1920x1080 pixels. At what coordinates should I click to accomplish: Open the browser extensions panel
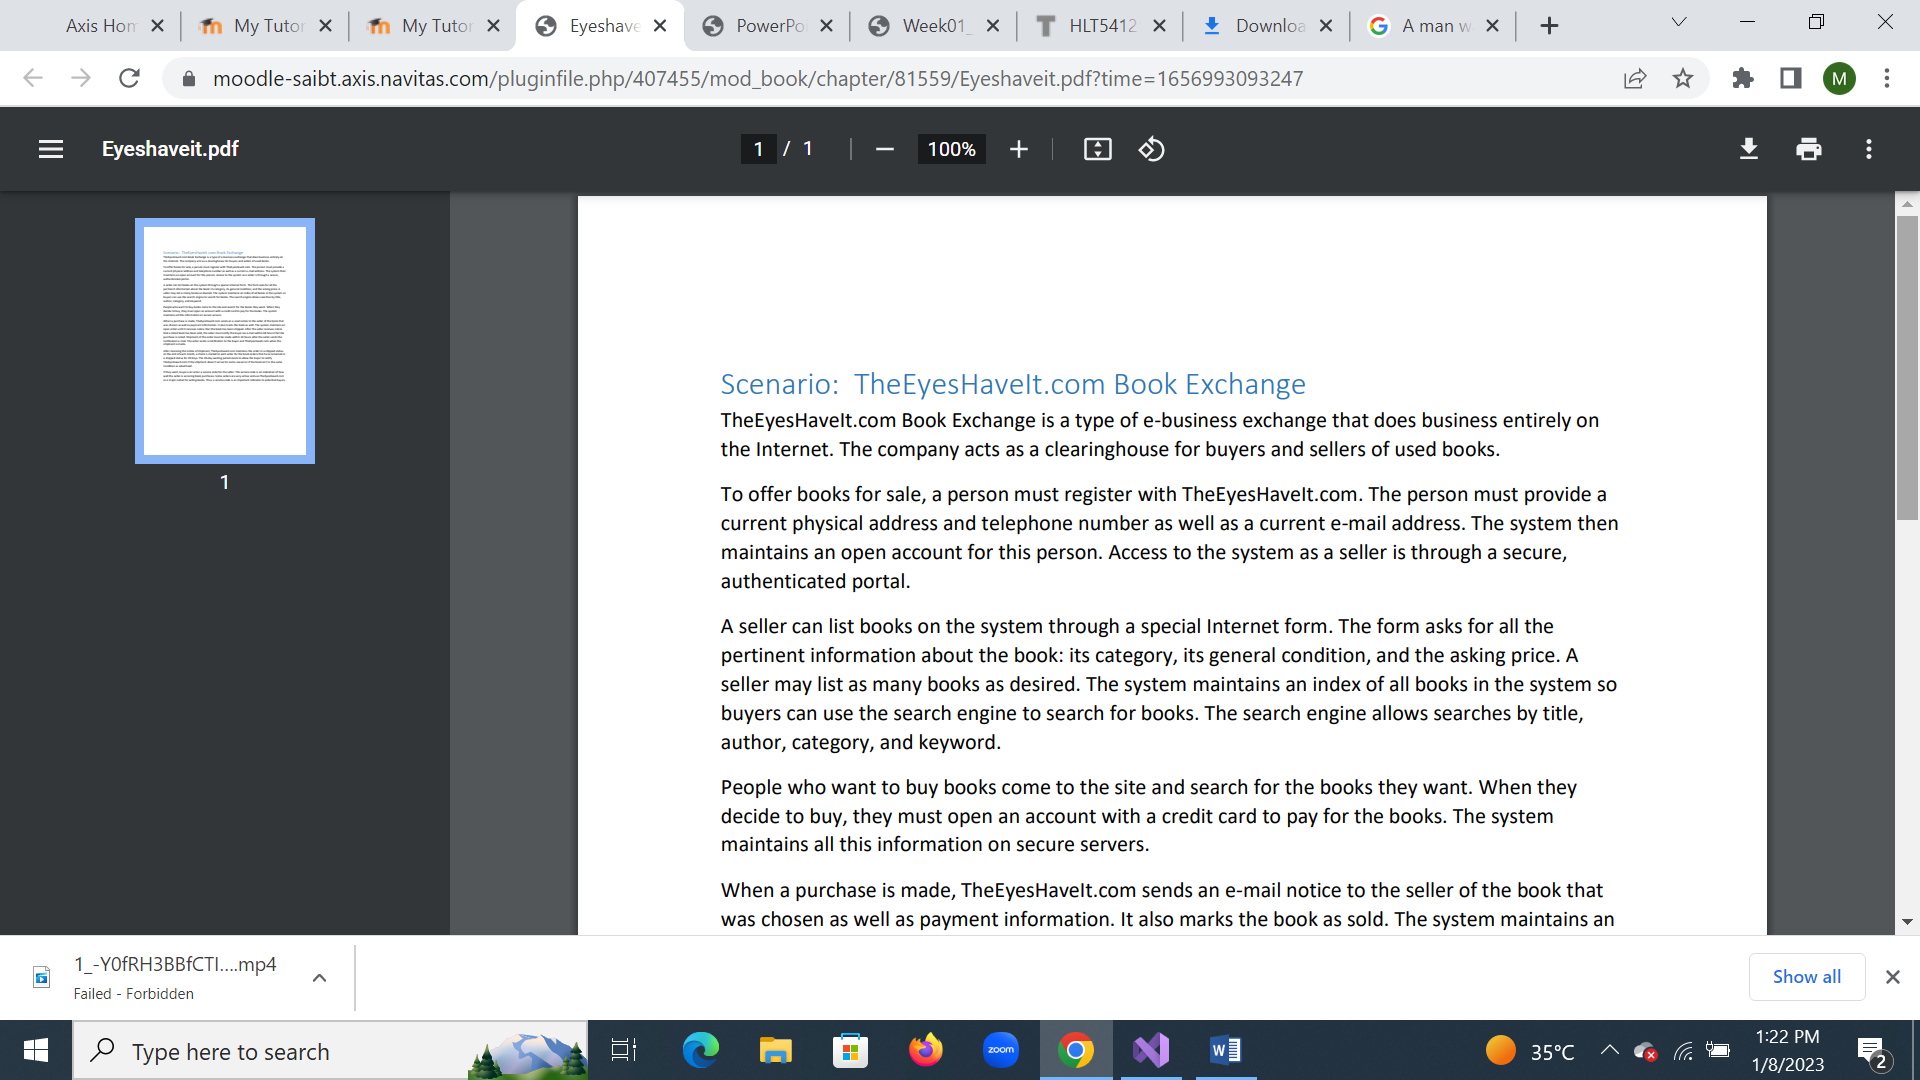point(1742,78)
